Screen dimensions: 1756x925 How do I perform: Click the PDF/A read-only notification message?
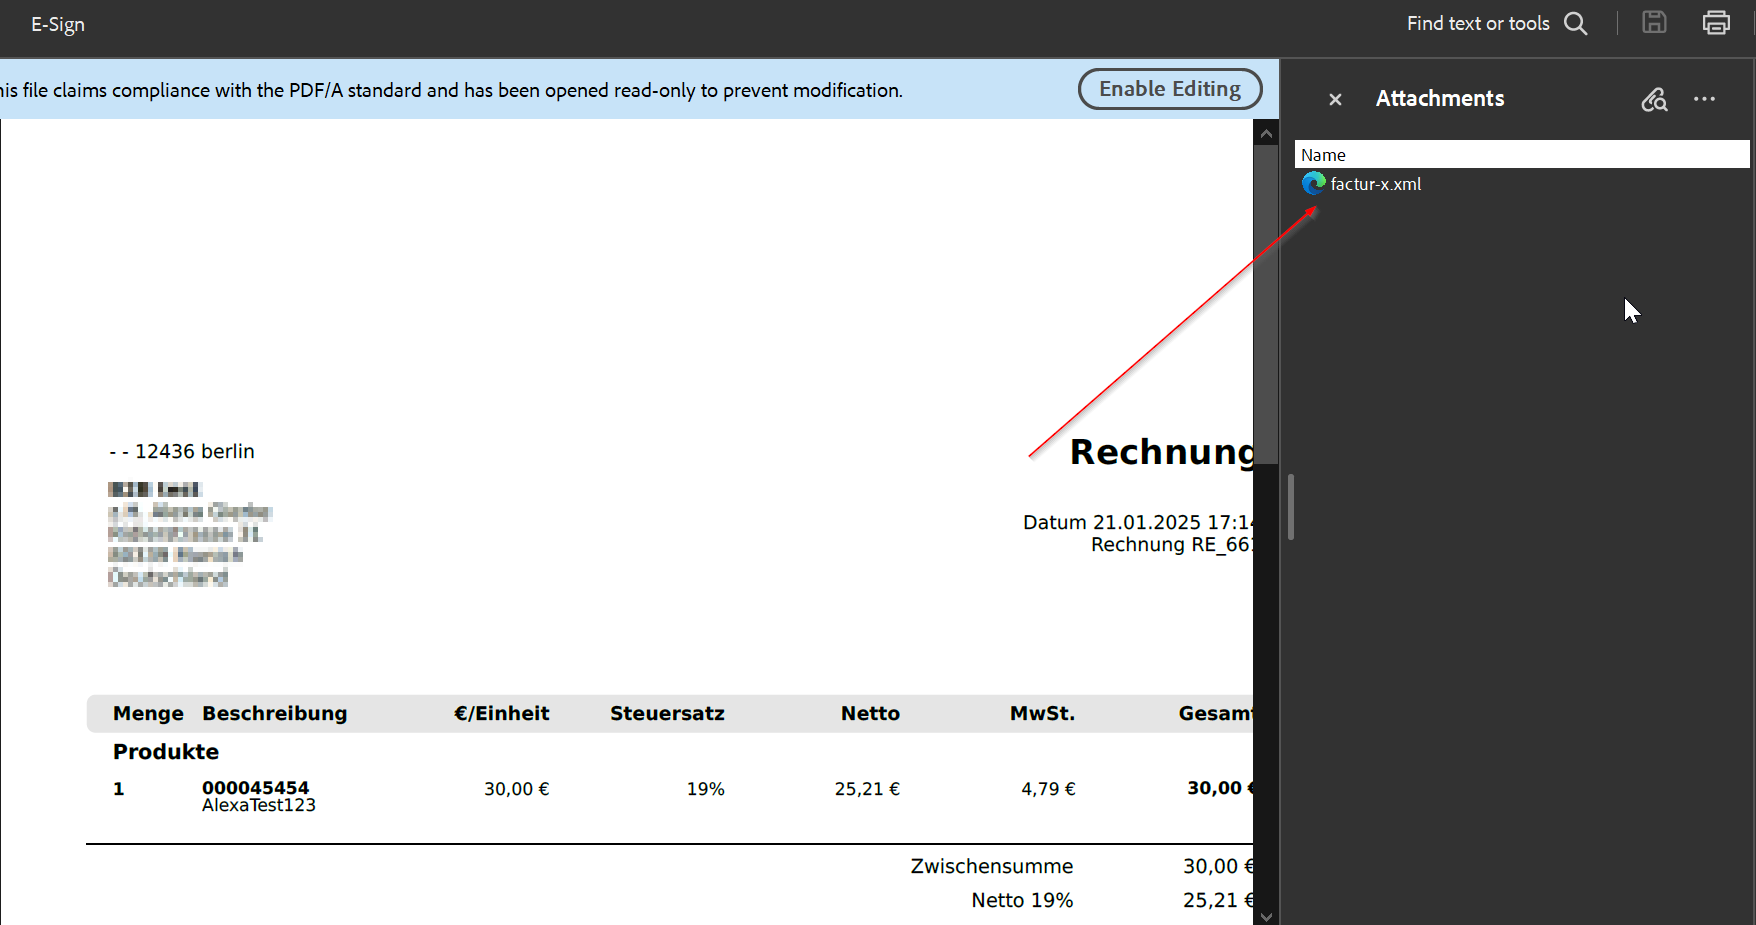tap(450, 90)
